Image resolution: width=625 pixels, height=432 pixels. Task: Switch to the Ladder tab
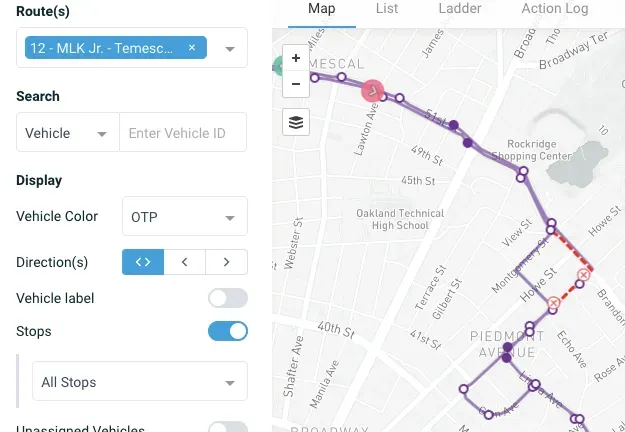click(x=459, y=9)
